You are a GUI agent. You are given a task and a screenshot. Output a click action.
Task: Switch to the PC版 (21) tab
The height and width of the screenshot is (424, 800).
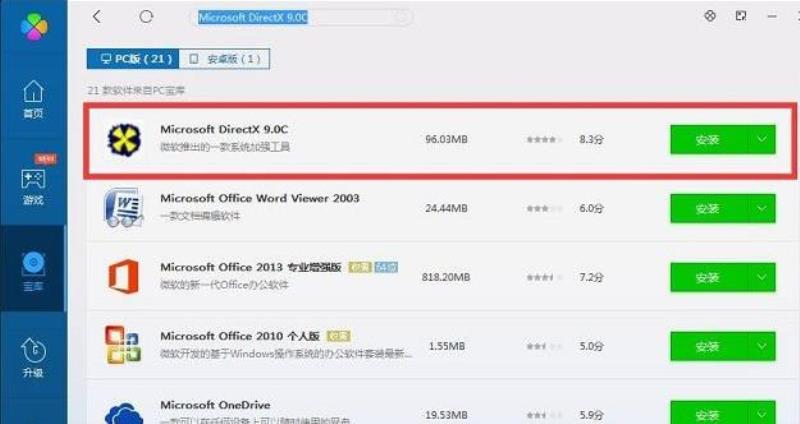point(133,59)
